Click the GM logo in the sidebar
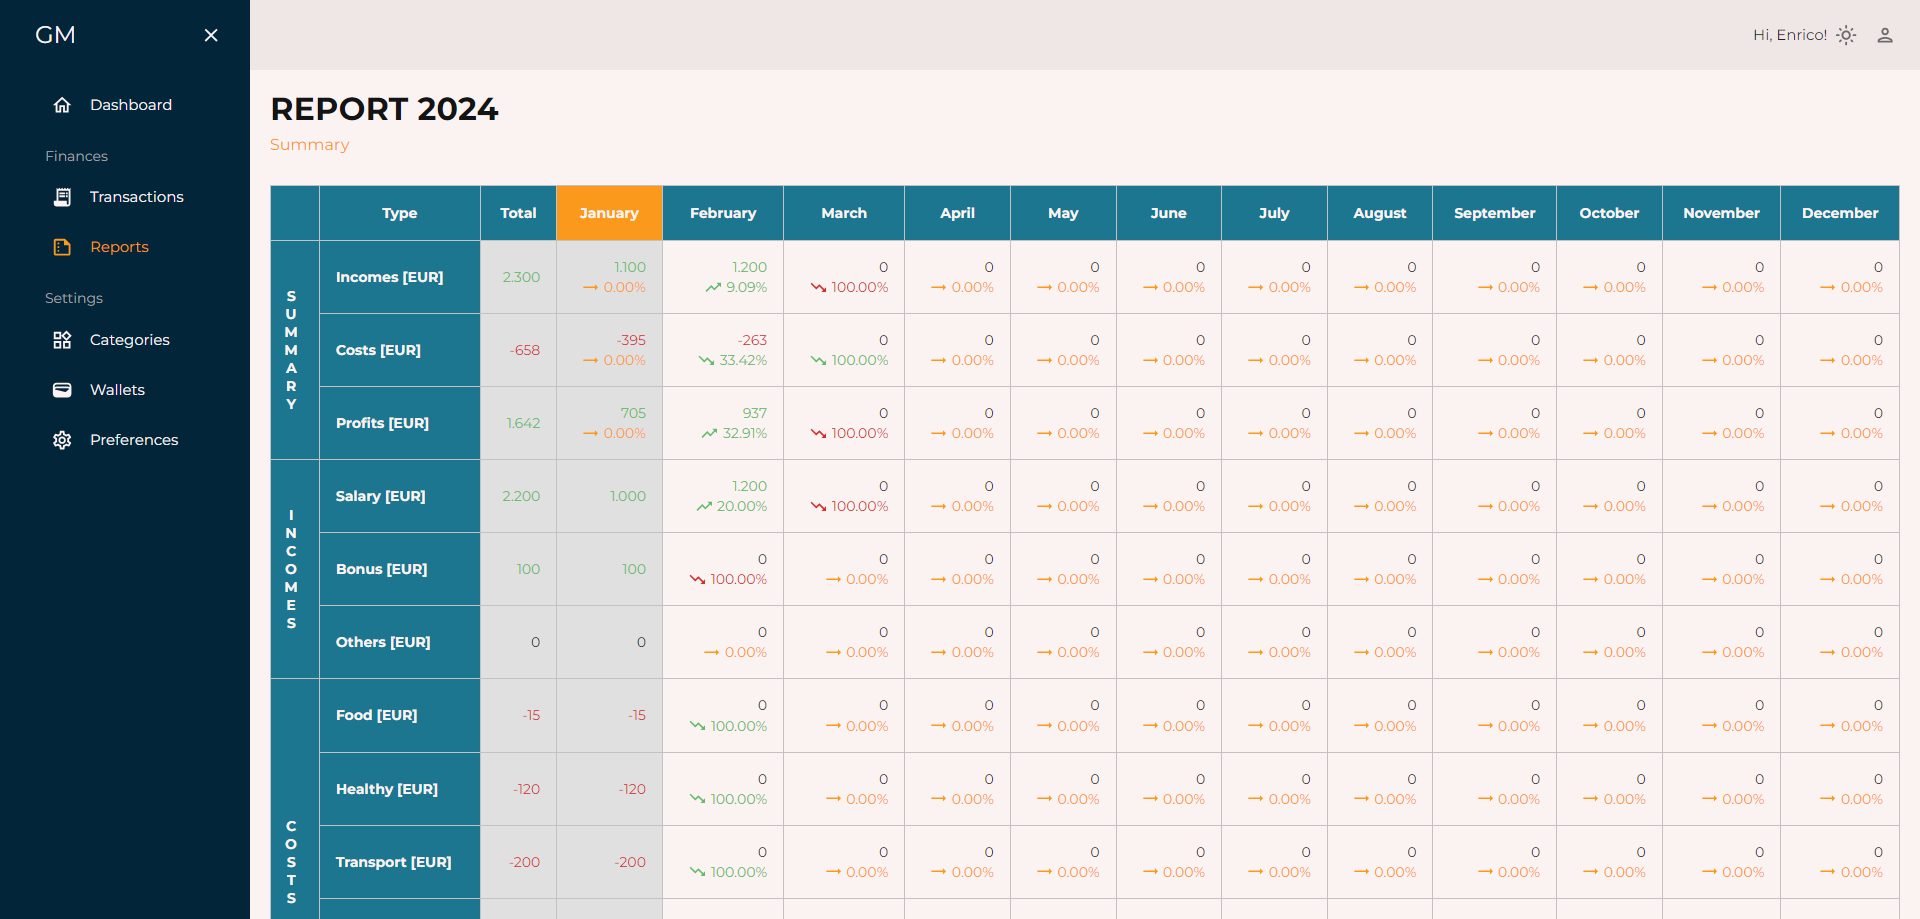The image size is (1920, 919). coord(55,34)
